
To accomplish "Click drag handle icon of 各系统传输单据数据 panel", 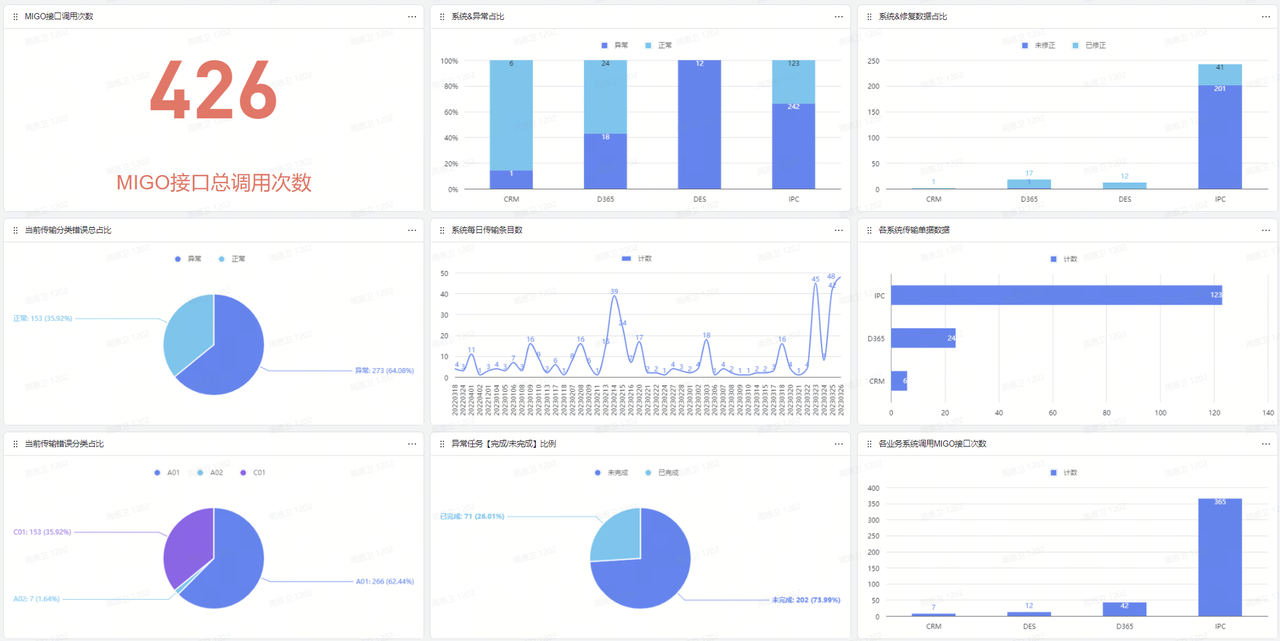I will tap(869, 230).
